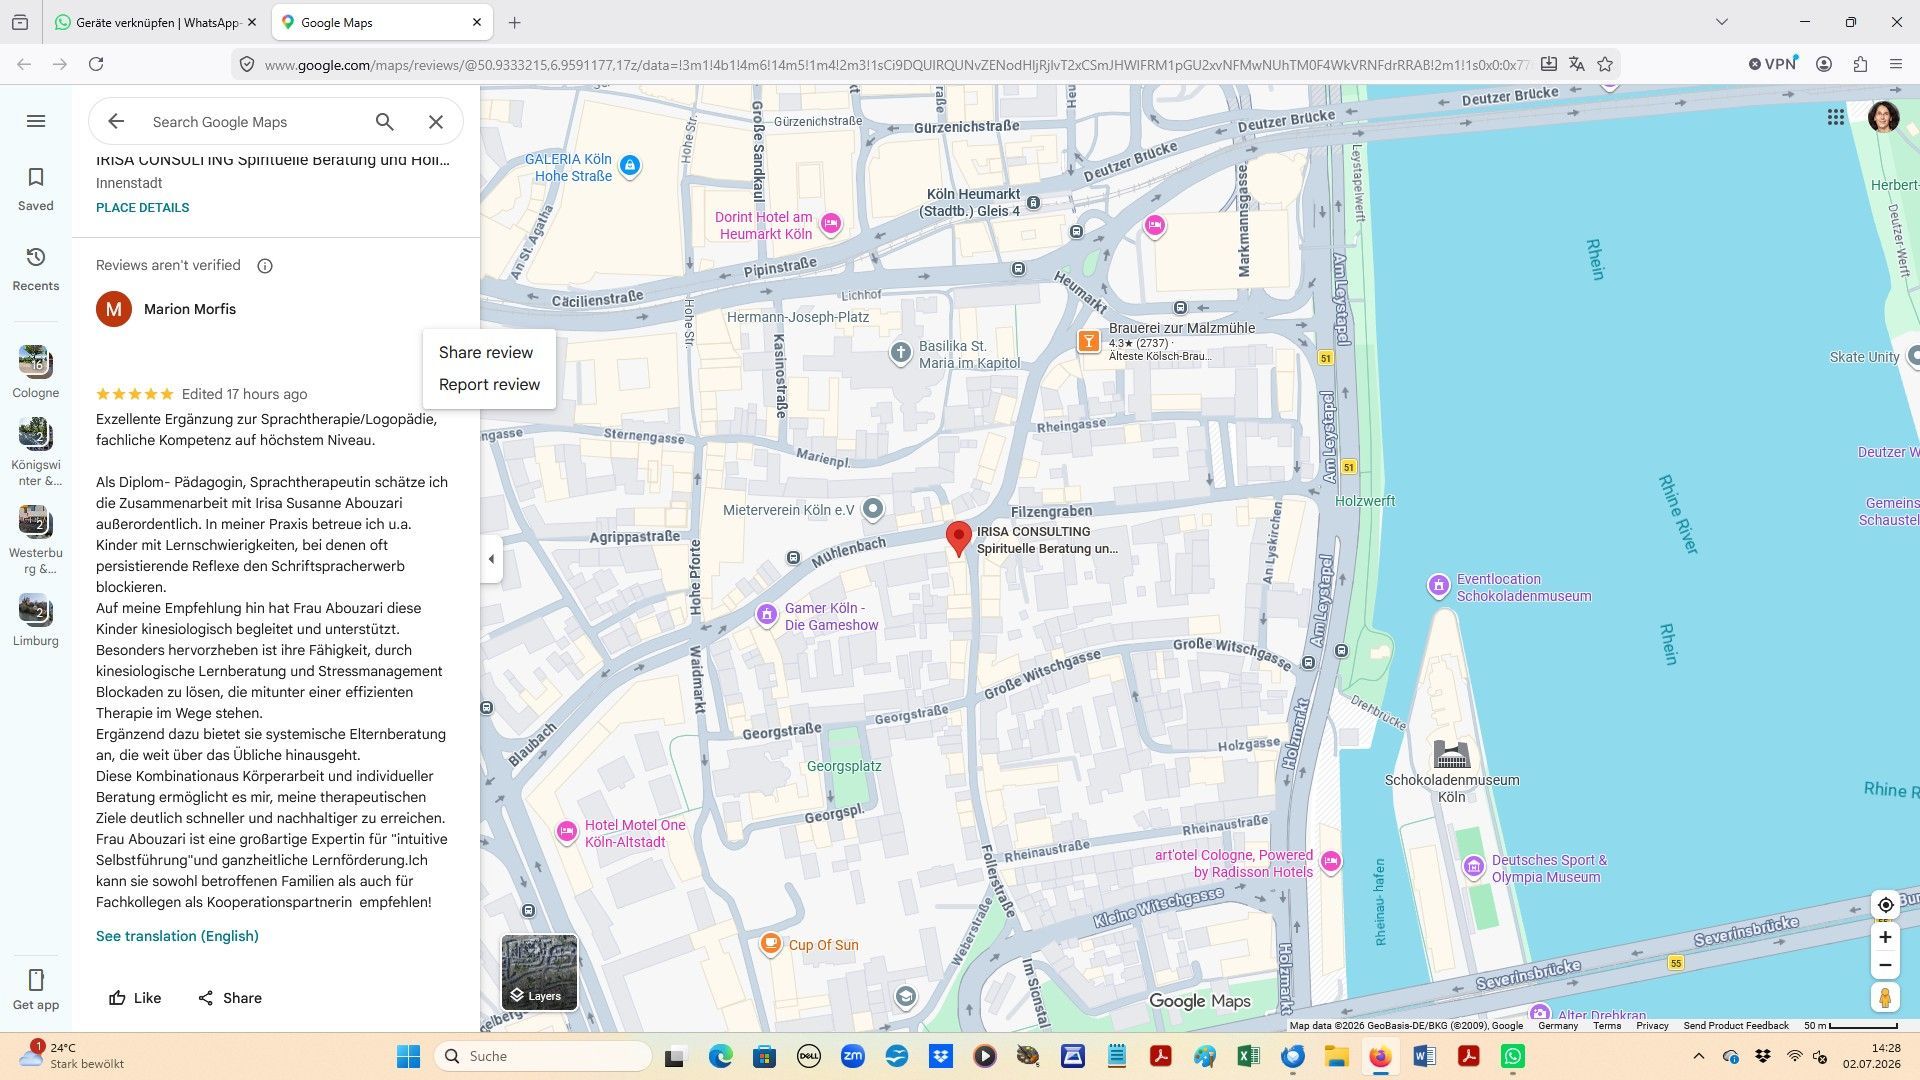Open the PLACE DETAILS link
The image size is (1920, 1080).
coord(142,208)
